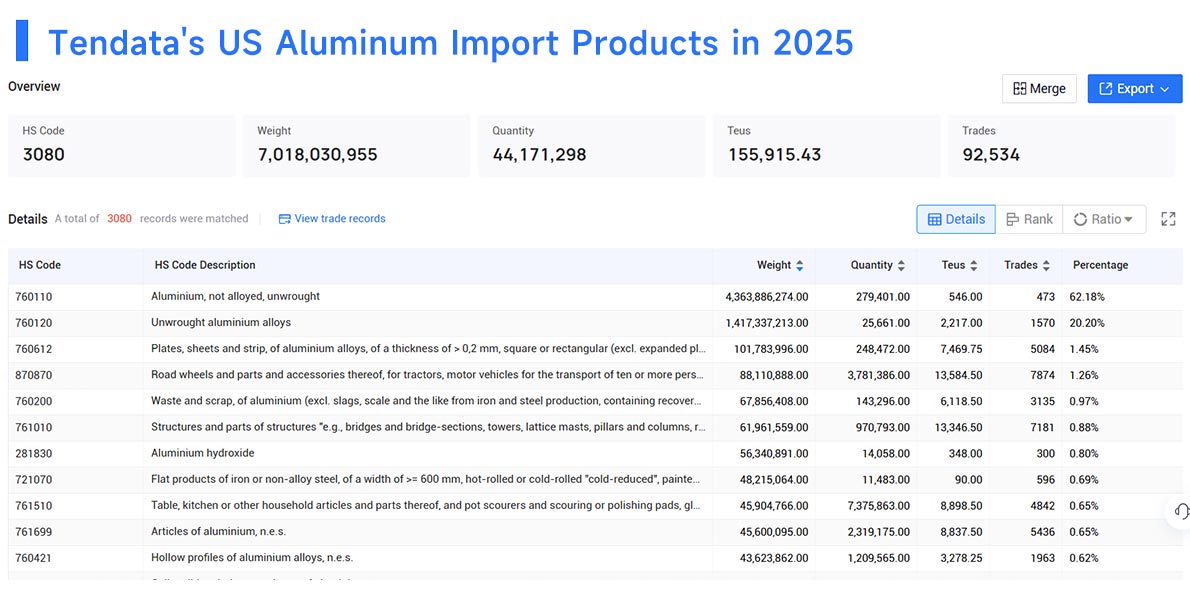Click the Weight overview card 7,018,030,955

pos(356,146)
